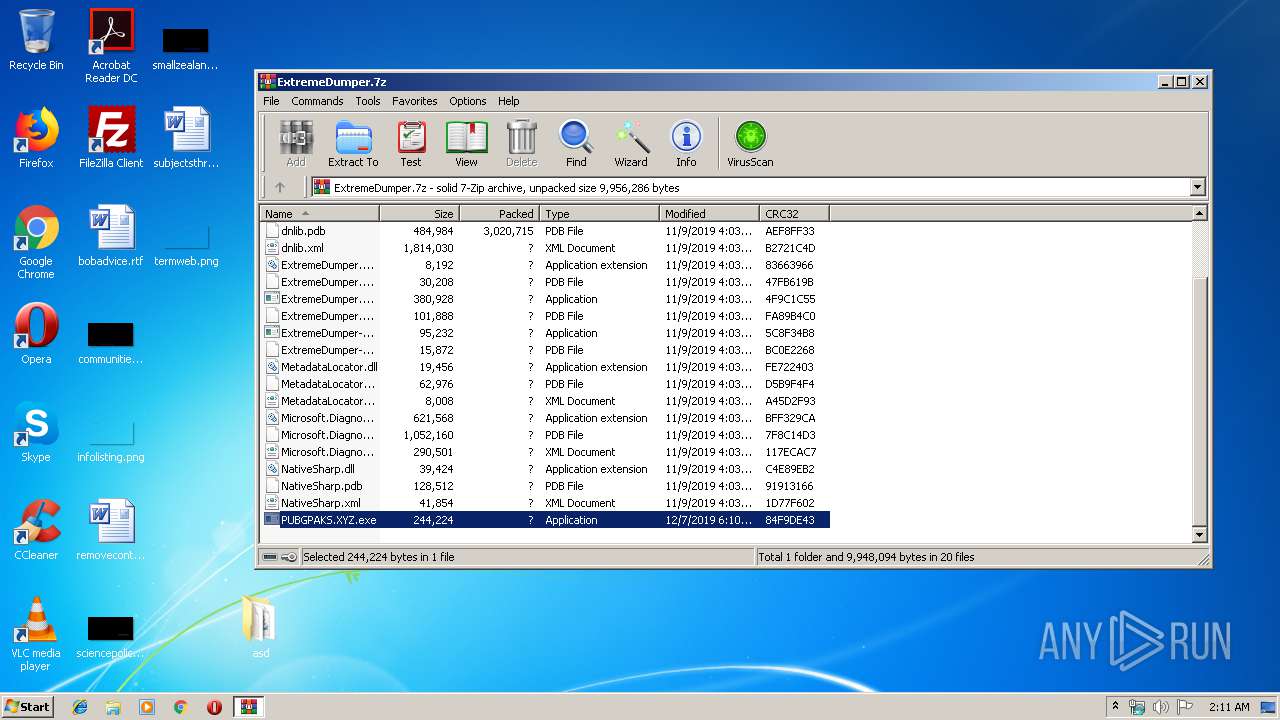Open VLC media player shortcut
Screen dimensions: 1280x720
pyautogui.click(x=36, y=634)
